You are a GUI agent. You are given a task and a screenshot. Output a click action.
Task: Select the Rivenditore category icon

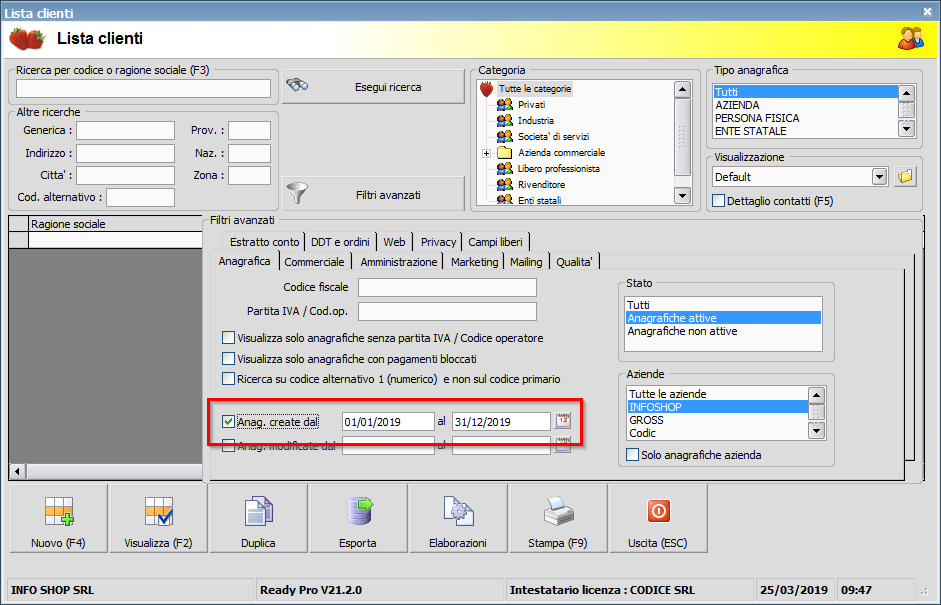pos(505,184)
